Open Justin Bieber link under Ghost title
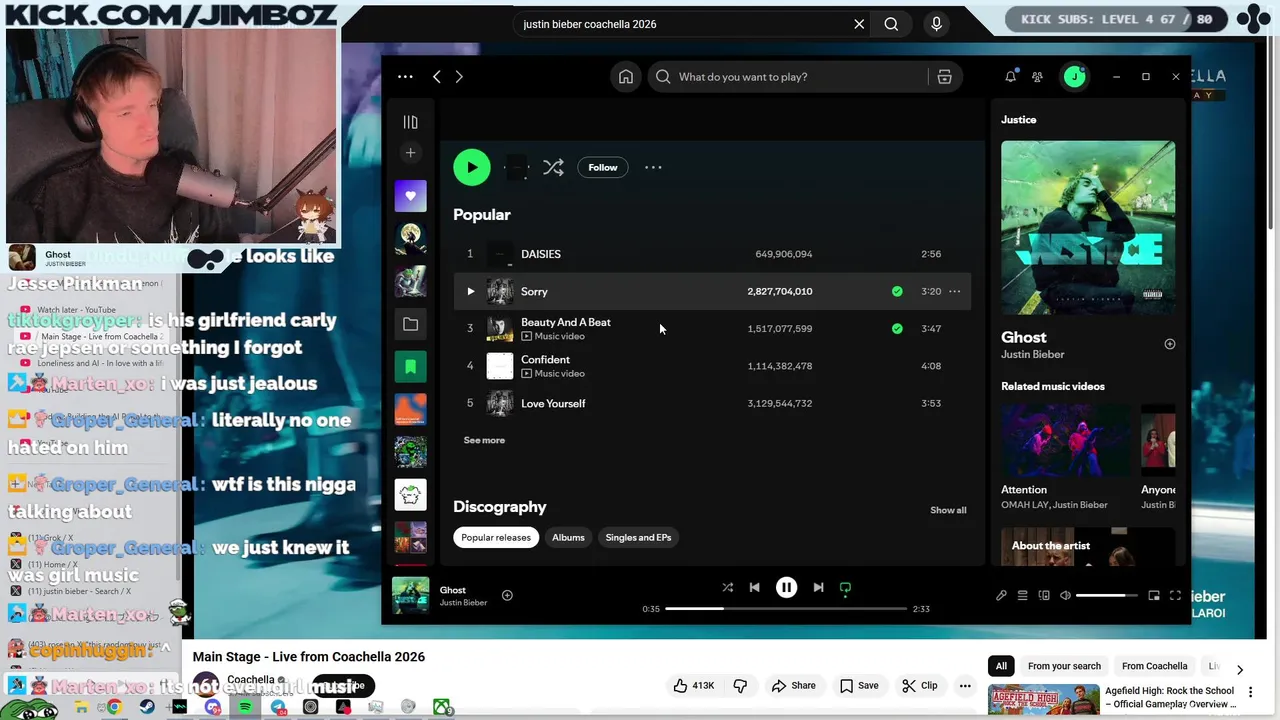Viewport: 1280px width, 720px height. click(x=1033, y=354)
